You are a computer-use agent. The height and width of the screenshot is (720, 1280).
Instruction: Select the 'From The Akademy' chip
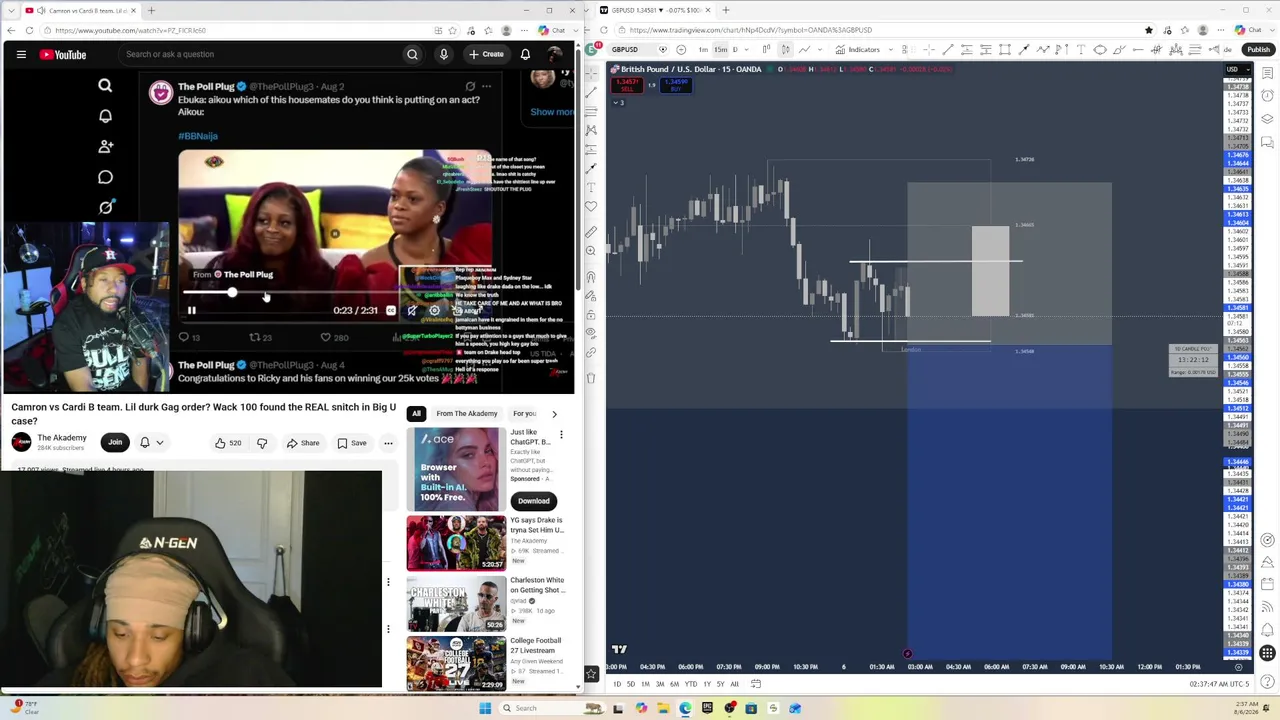pos(467,413)
